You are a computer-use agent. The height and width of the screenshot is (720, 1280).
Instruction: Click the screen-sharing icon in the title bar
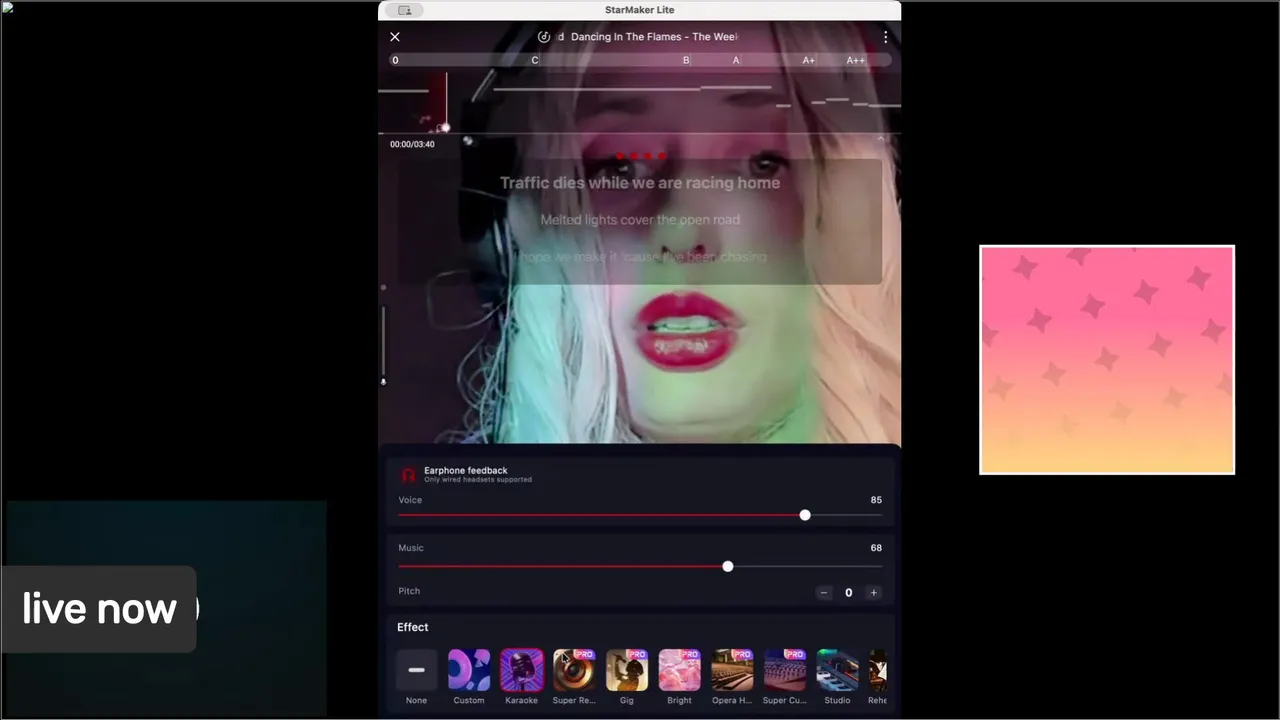click(x=404, y=10)
